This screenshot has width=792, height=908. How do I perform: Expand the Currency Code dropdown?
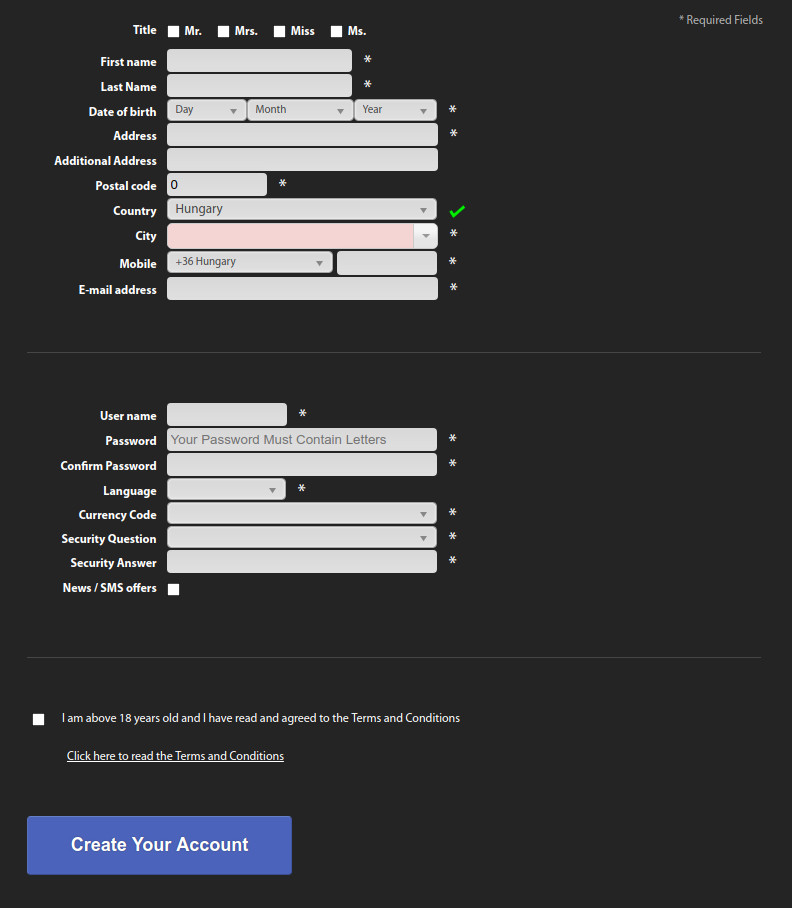click(302, 513)
